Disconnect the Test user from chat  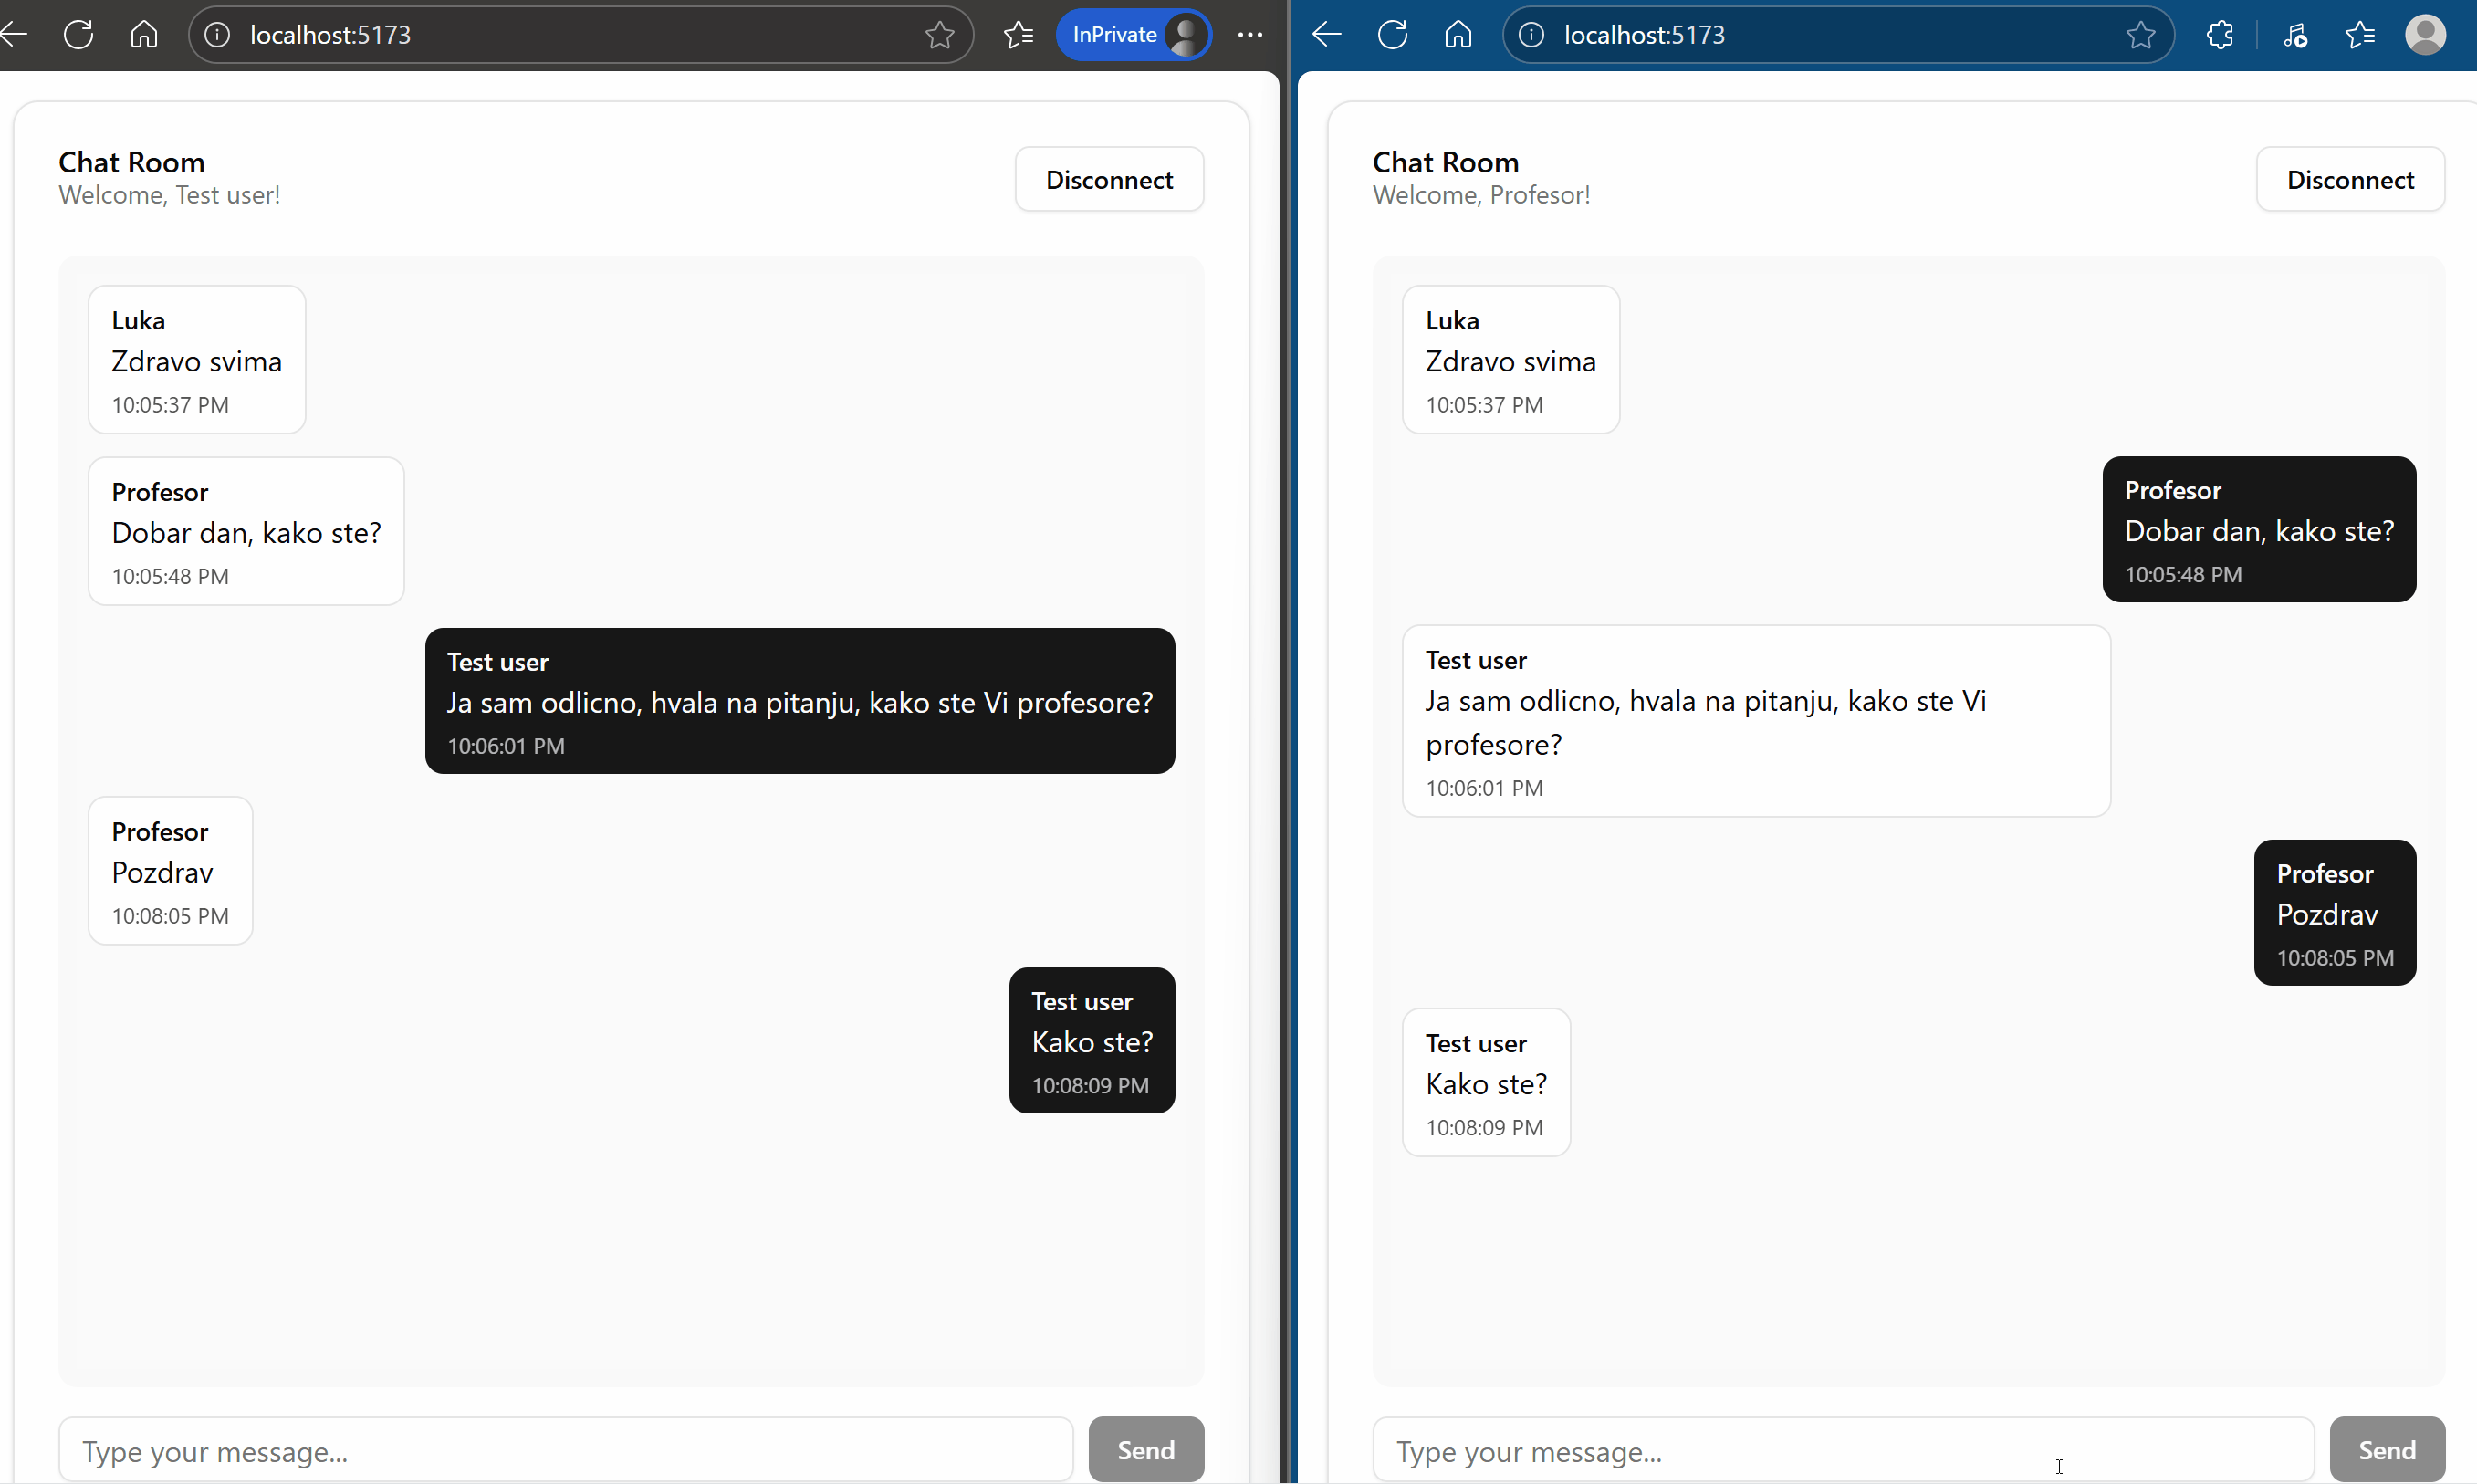[1109, 179]
